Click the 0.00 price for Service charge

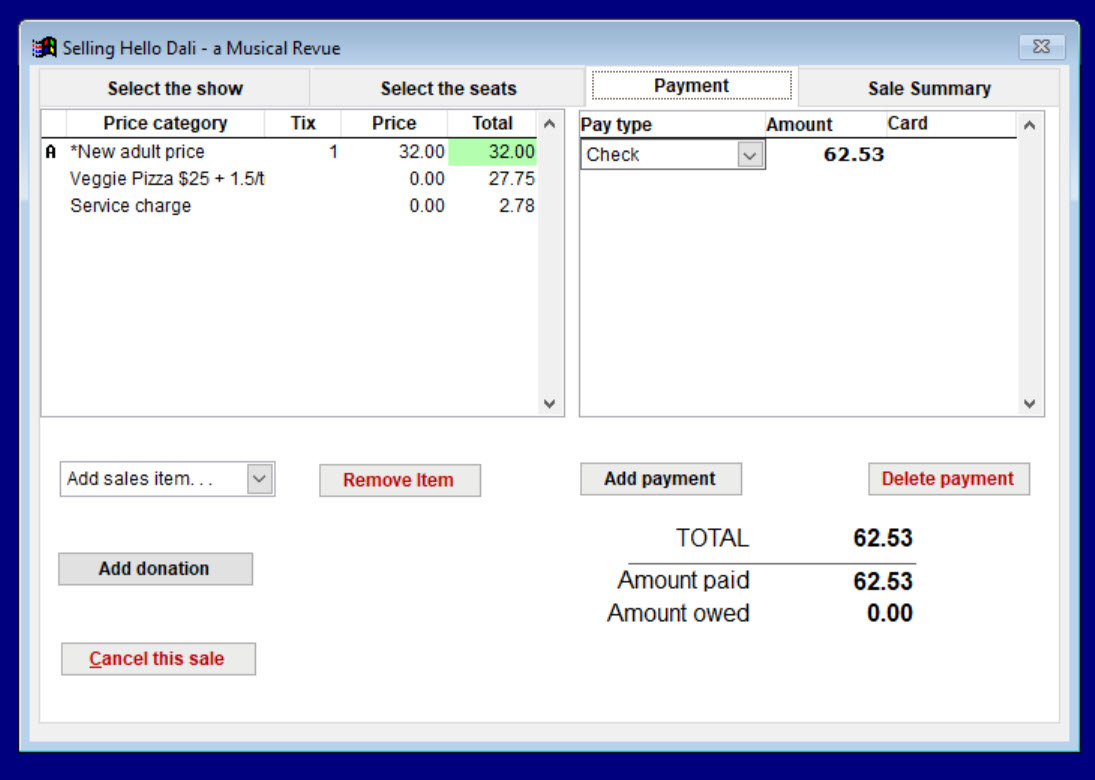coord(427,206)
